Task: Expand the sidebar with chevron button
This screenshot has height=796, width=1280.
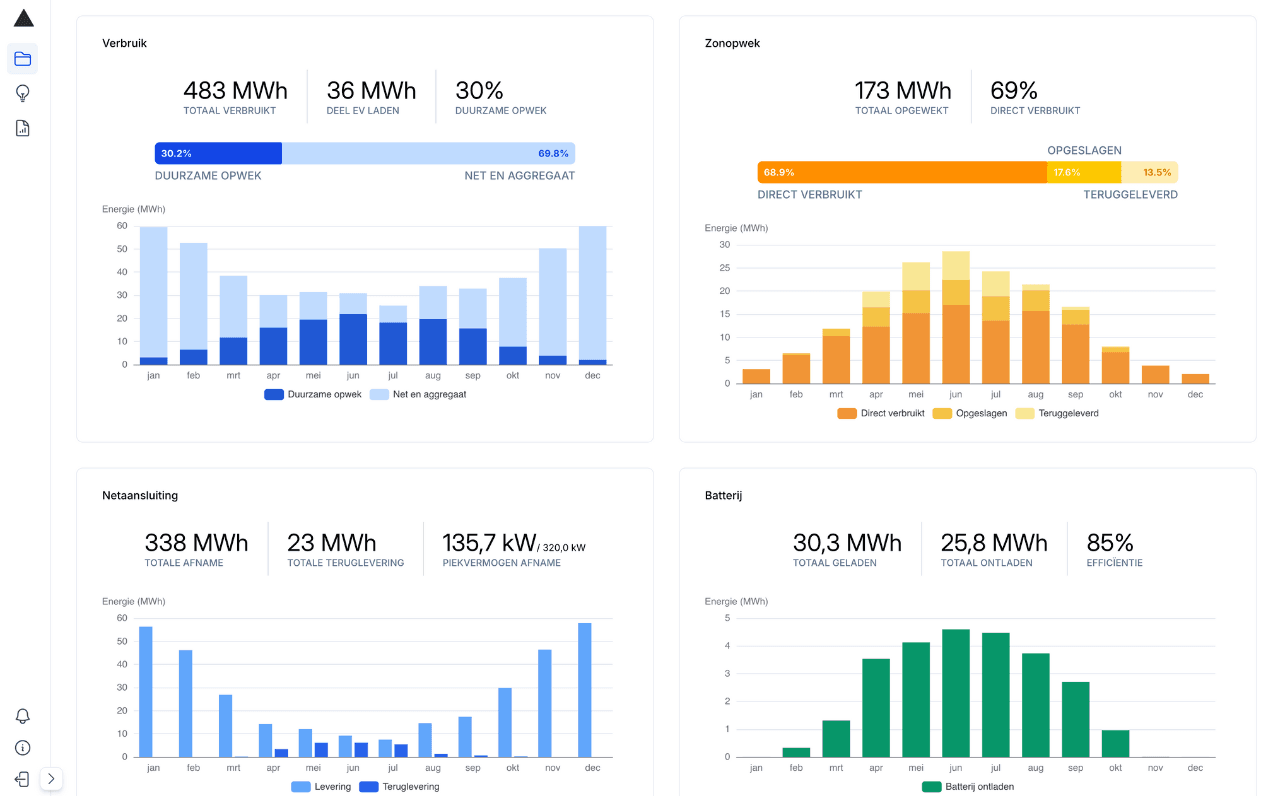Action: (x=51, y=779)
